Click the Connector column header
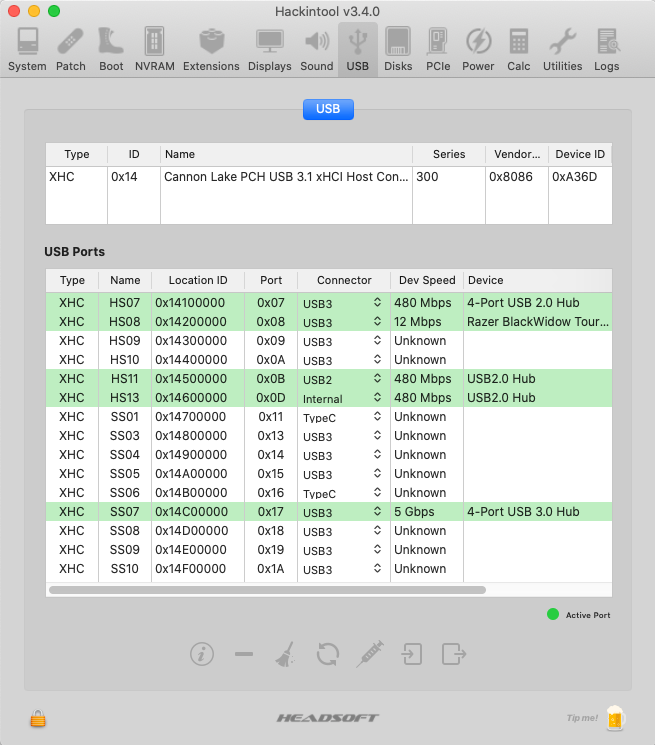The height and width of the screenshot is (745, 655). pos(344,280)
